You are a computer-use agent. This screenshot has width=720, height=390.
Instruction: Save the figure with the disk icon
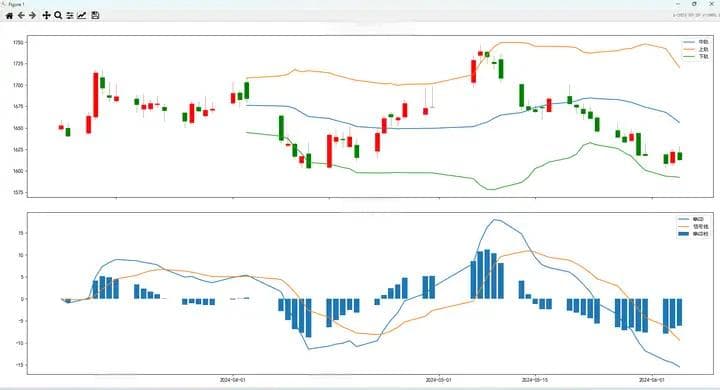pyautogui.click(x=95, y=16)
